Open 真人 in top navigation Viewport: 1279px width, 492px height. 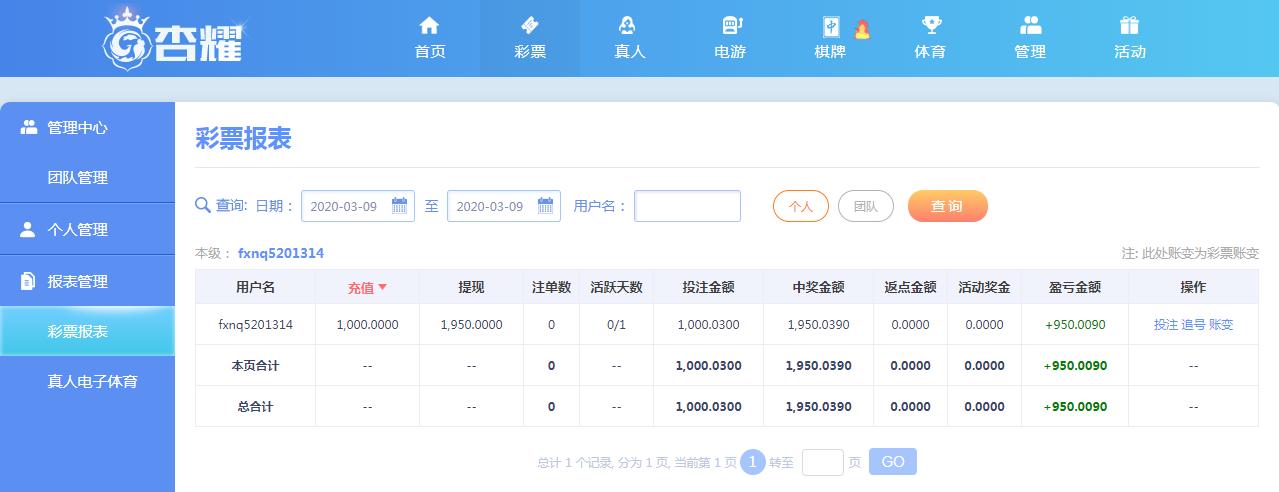click(x=630, y=38)
